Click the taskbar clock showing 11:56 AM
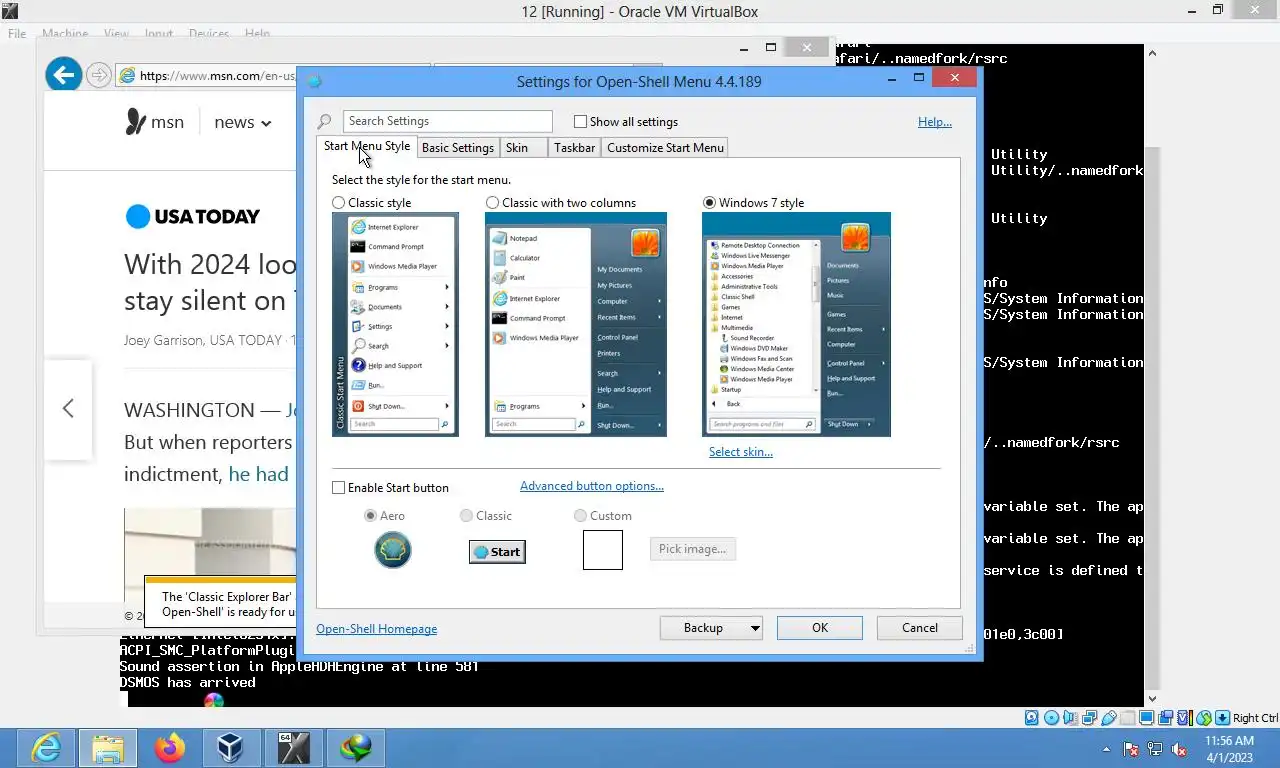1280x768 pixels. pyautogui.click(x=1229, y=749)
